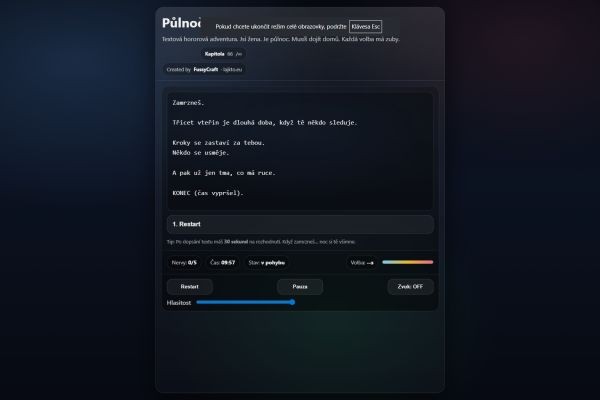Click the Volba choice indicator pill
The height and width of the screenshot is (400, 600).
coord(362,263)
